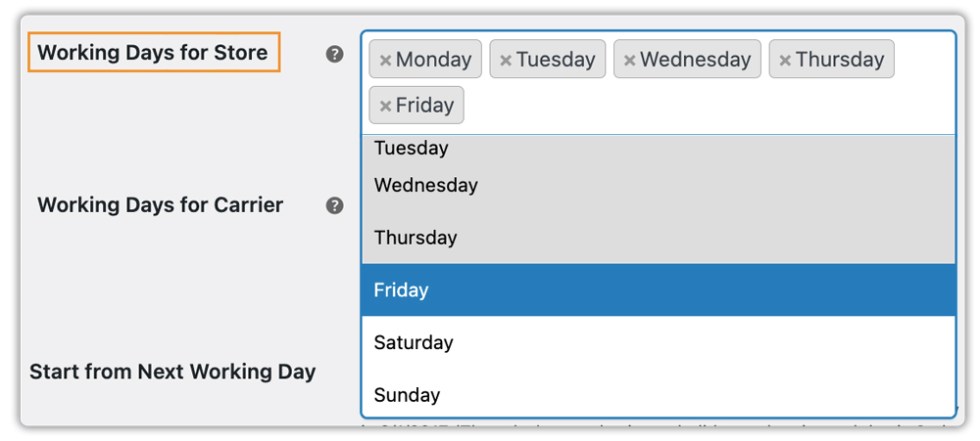Delete the Thursday selection via its × icon
The width and height of the screenshot is (980, 441).
(x=785, y=60)
